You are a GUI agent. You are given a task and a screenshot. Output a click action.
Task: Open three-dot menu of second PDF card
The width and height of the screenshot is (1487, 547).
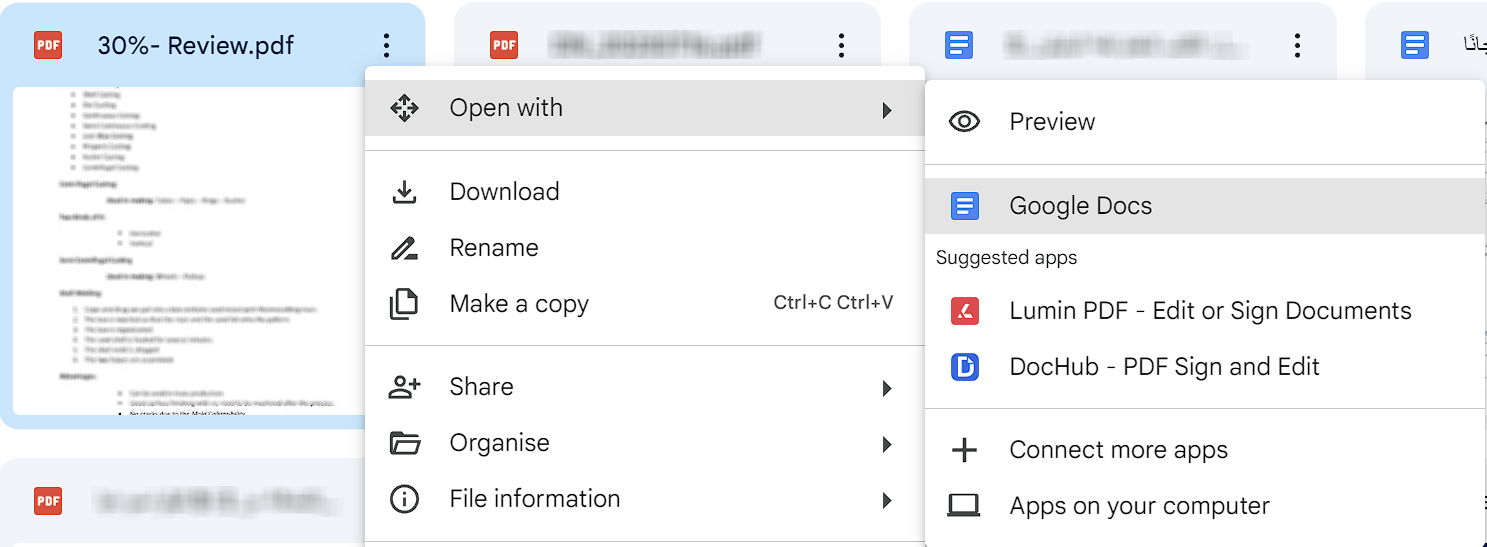click(841, 45)
